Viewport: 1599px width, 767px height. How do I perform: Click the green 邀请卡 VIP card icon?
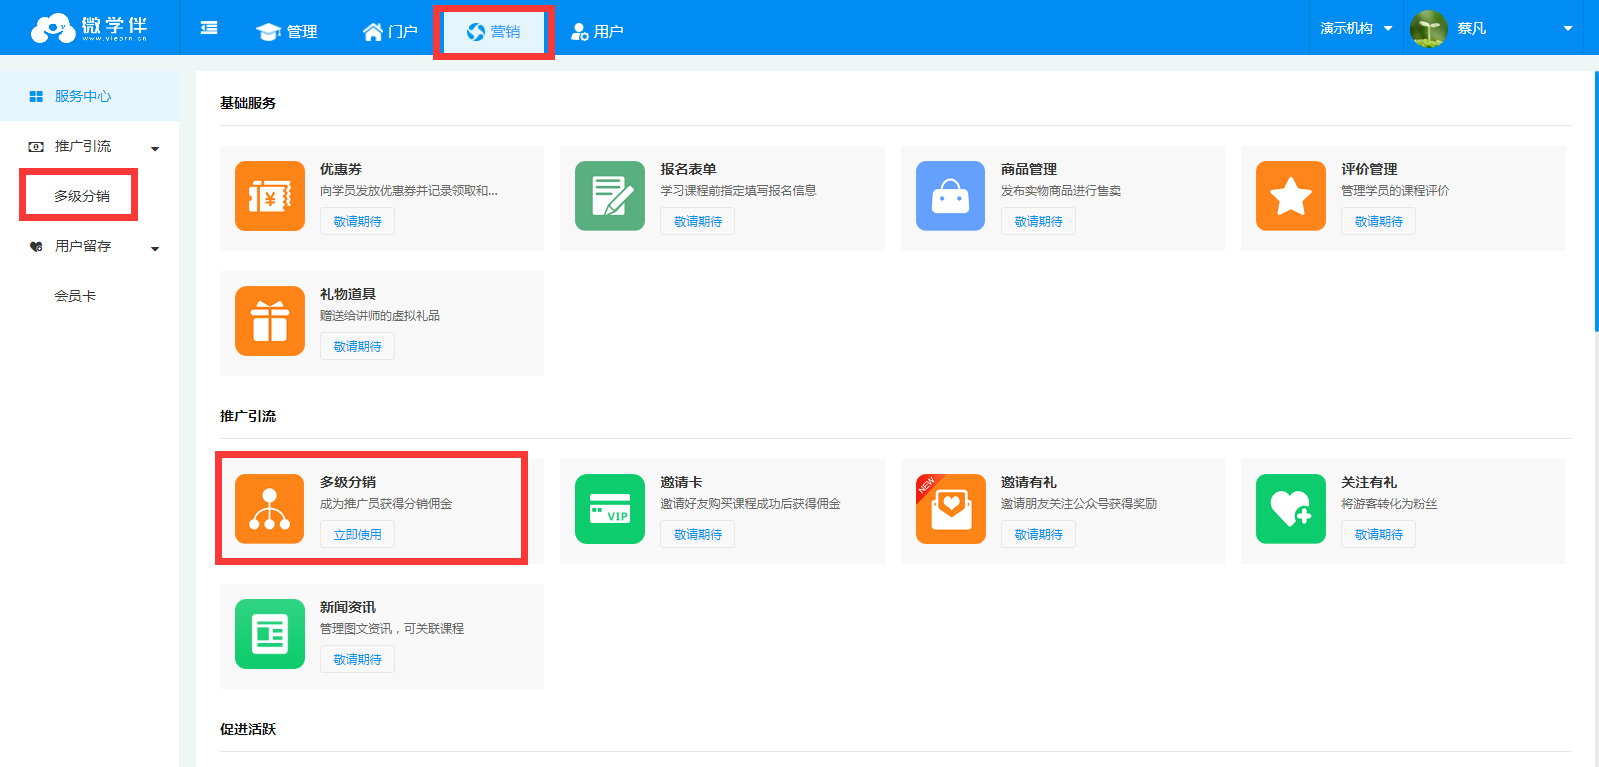[x=609, y=509]
